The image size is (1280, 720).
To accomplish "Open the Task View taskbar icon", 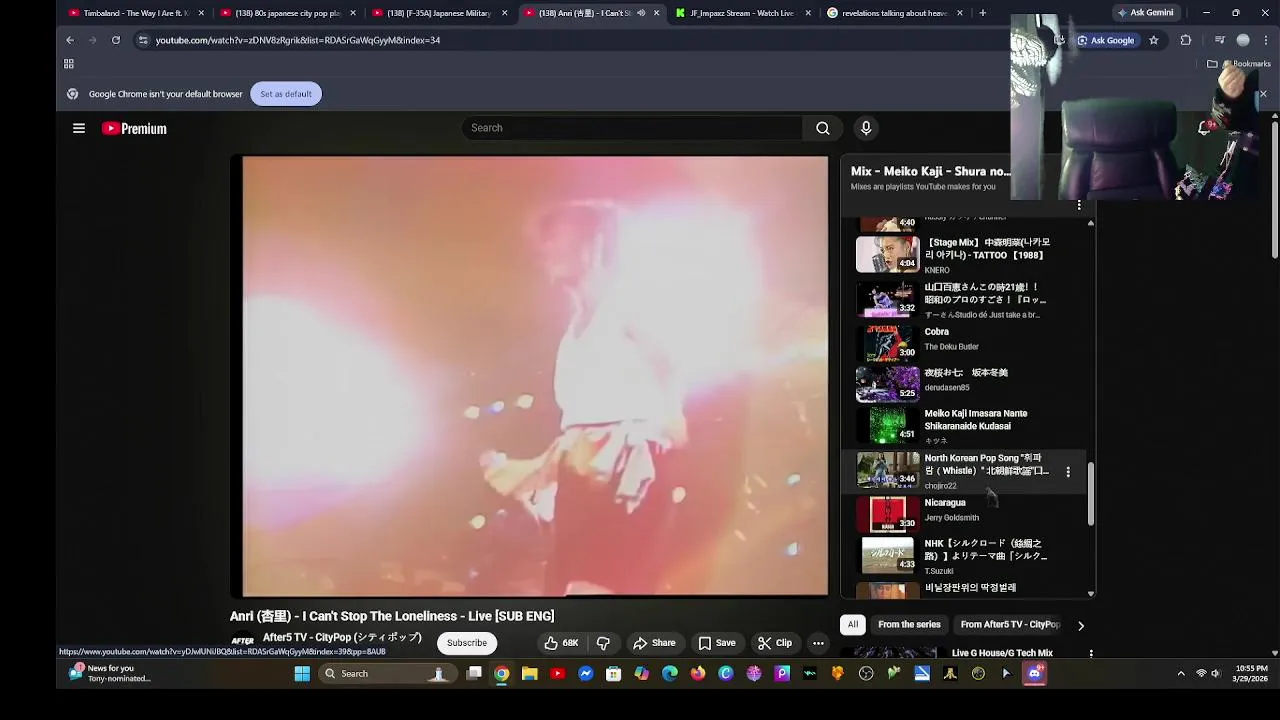I will (x=474, y=674).
